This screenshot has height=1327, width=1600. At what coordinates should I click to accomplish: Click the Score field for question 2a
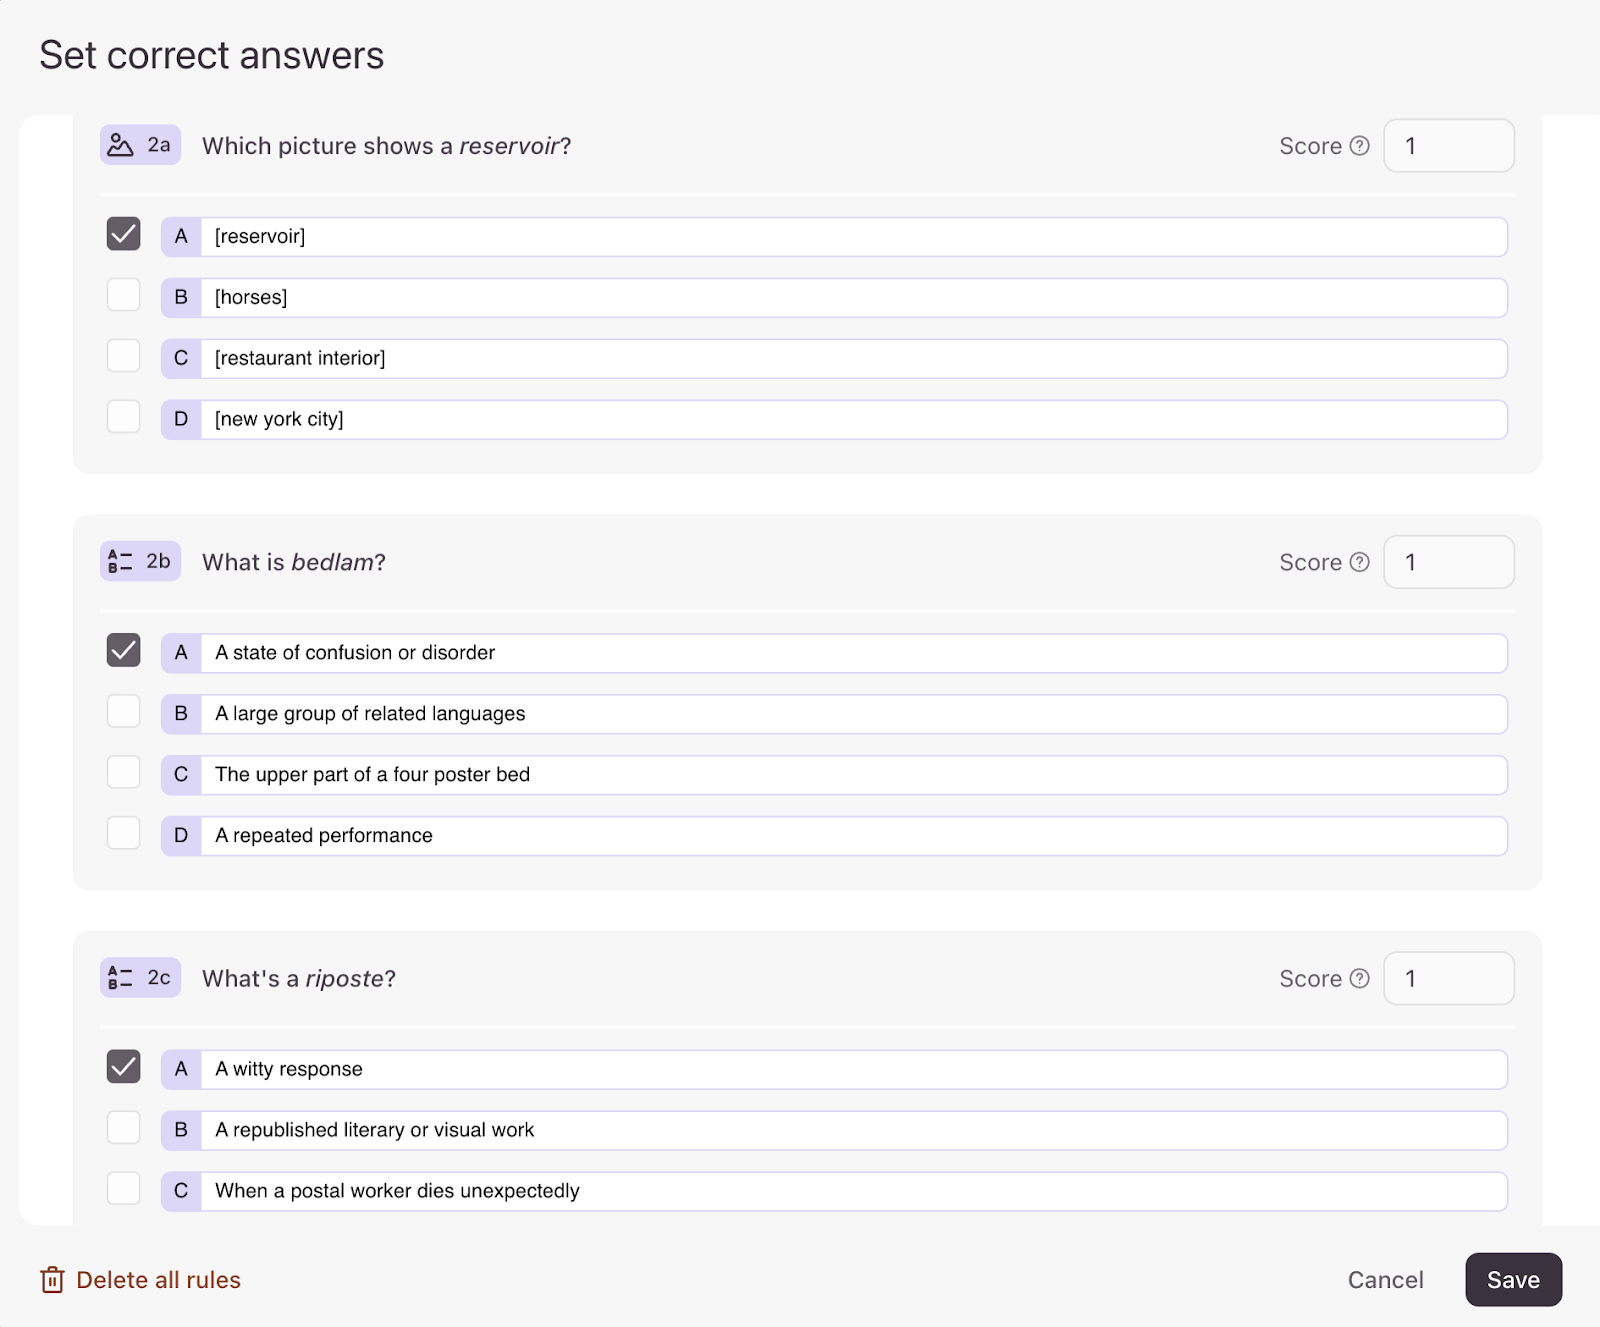[1449, 146]
